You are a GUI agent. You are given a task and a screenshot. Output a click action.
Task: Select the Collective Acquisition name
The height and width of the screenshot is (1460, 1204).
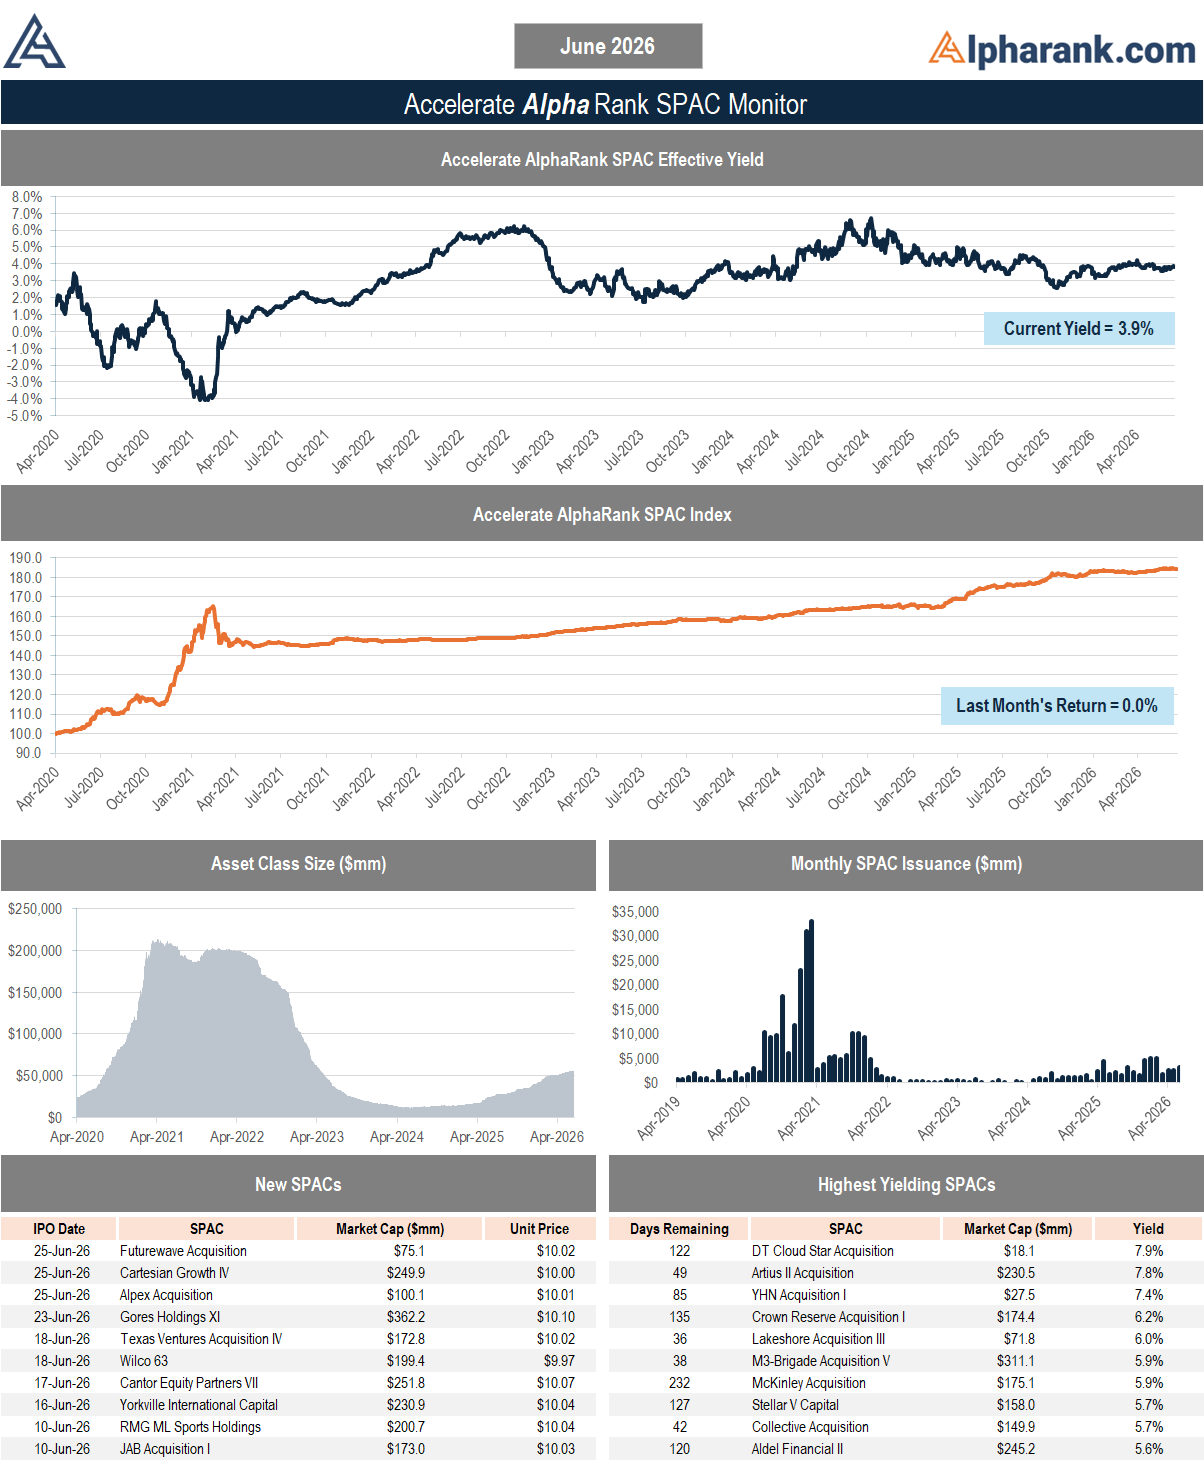tap(810, 1427)
